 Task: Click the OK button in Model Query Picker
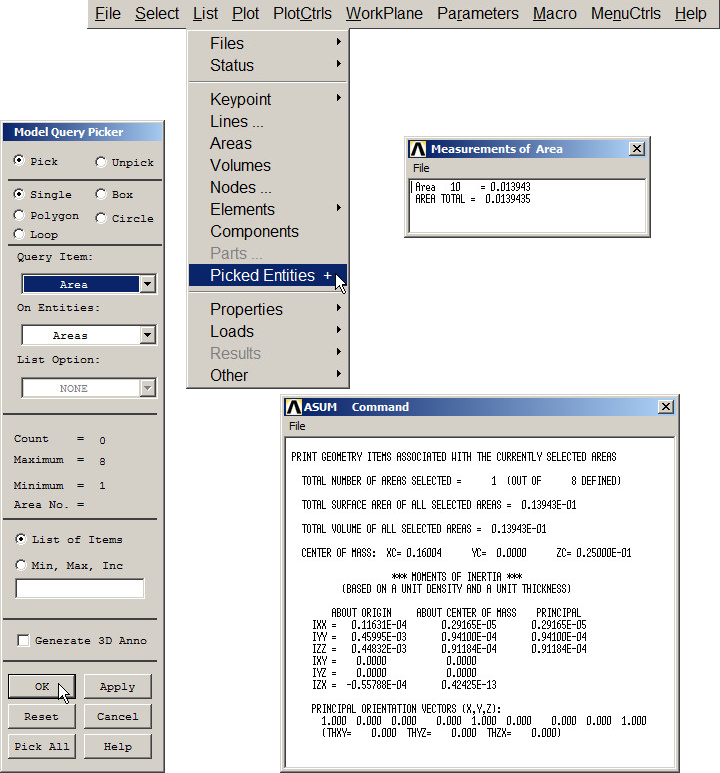(42, 687)
